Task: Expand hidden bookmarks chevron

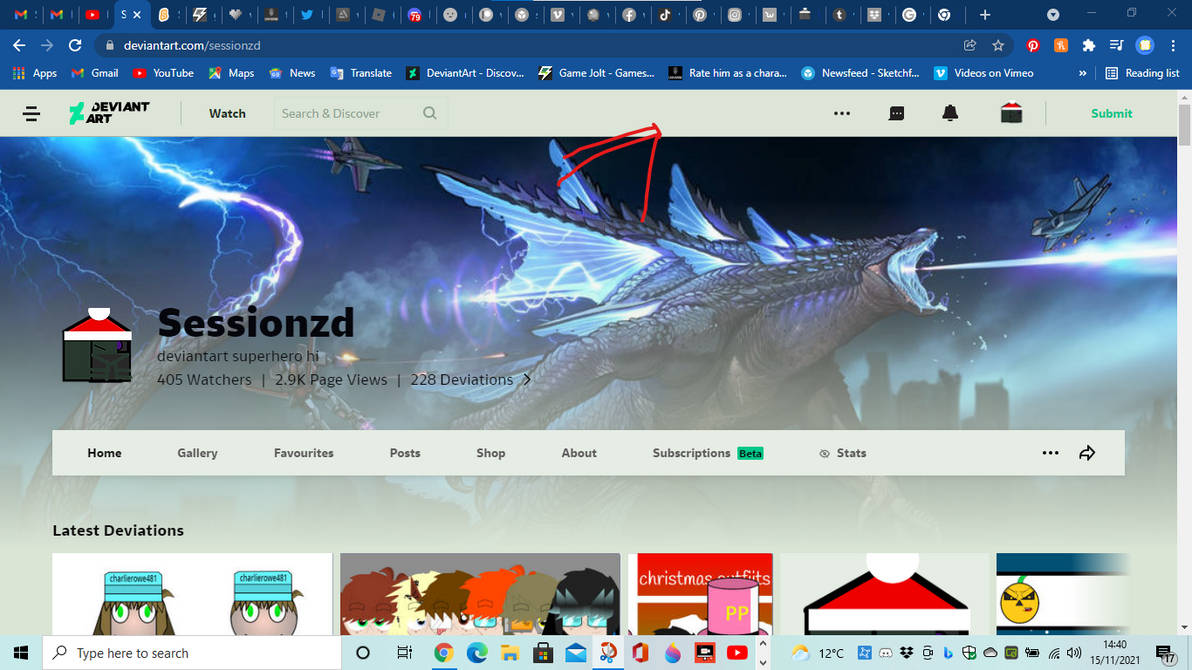Action: click(1083, 73)
